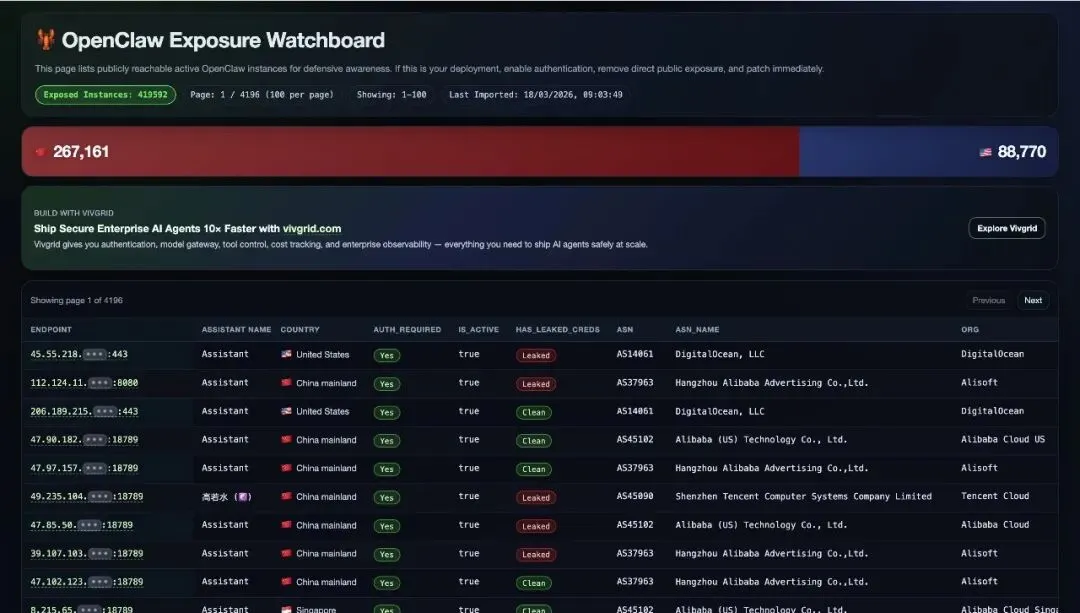Click the Leaked badge in the 45.55.218 row
This screenshot has width=1080, height=613.
click(536, 355)
